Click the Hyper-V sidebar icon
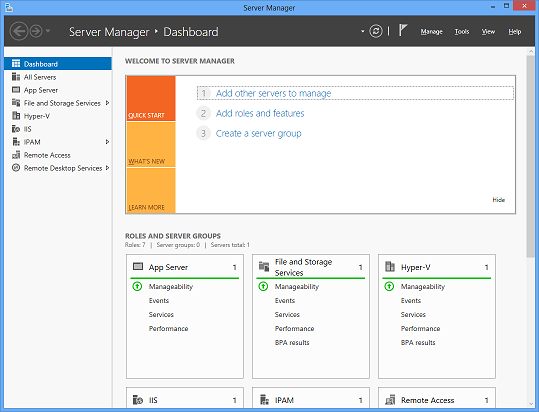The width and height of the screenshot is (539, 412). [x=16, y=115]
